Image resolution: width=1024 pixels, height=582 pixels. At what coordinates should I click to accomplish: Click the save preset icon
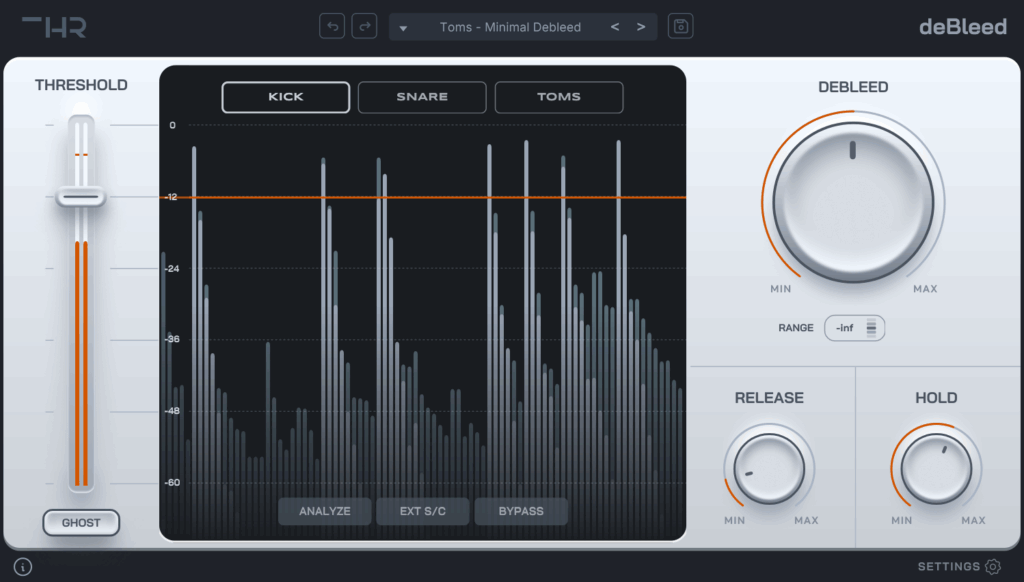click(x=681, y=26)
